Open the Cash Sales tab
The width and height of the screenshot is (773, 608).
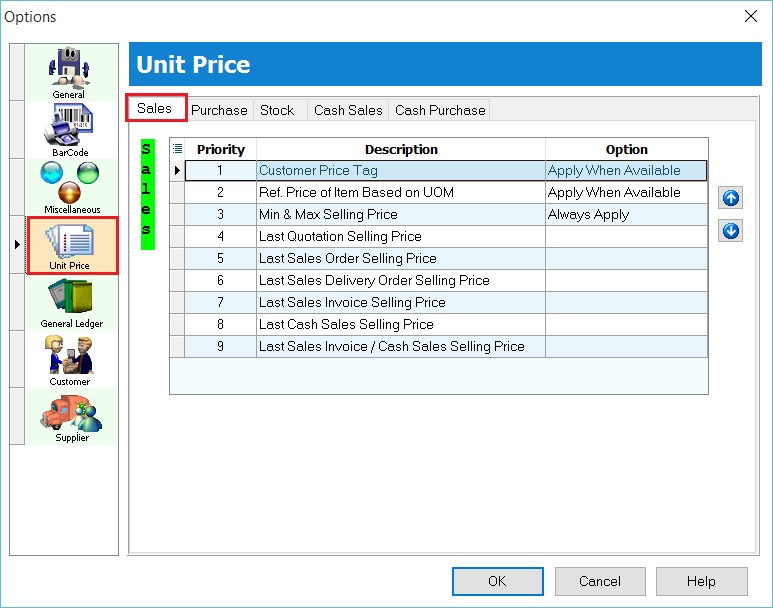point(348,110)
